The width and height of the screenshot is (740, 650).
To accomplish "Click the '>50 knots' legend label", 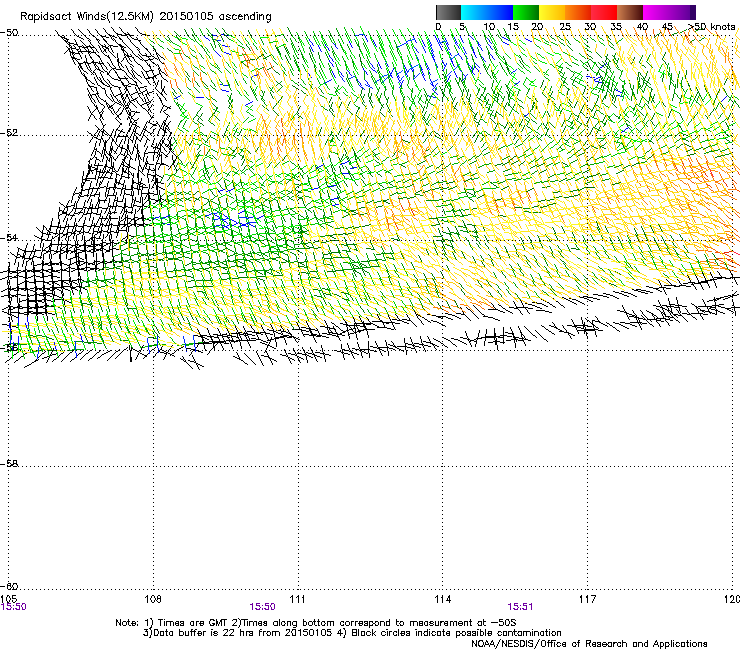I will 711,26.
